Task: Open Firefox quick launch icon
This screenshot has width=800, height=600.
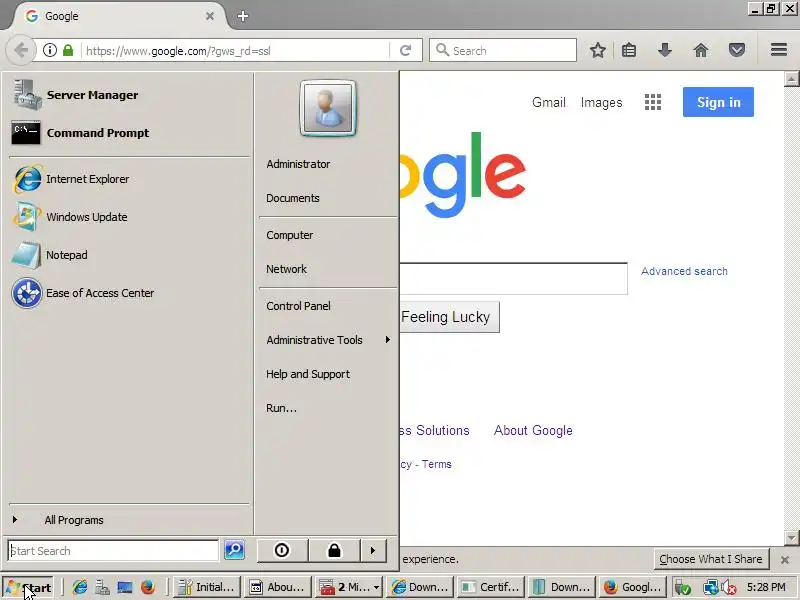Action: coord(147,587)
